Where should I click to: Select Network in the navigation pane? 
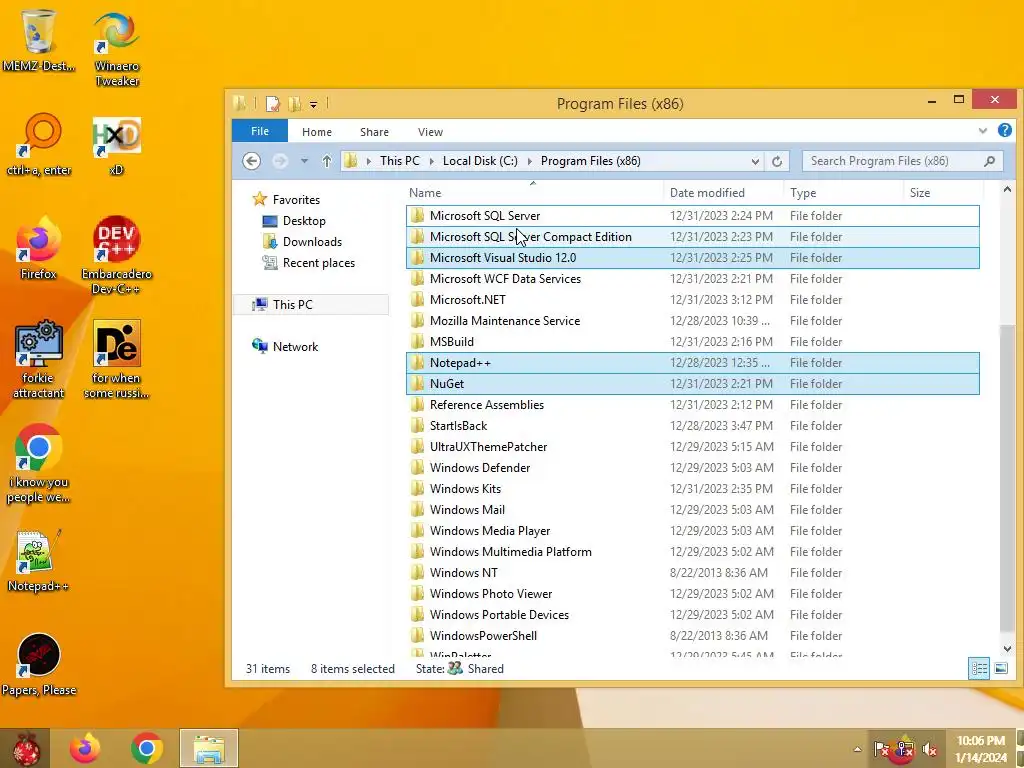coord(295,347)
